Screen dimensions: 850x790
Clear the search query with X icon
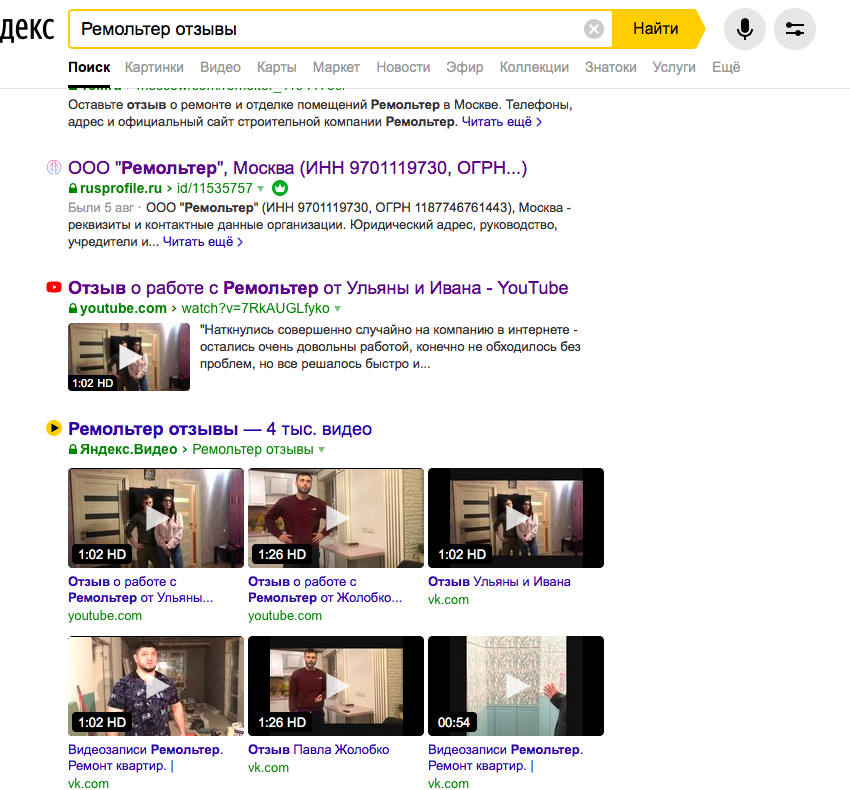click(594, 29)
